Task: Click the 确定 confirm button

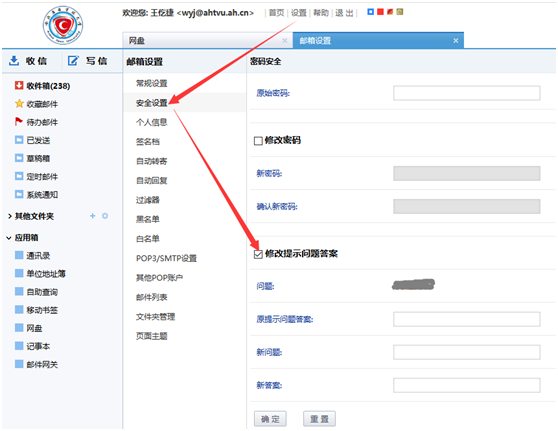Action: click(270, 419)
